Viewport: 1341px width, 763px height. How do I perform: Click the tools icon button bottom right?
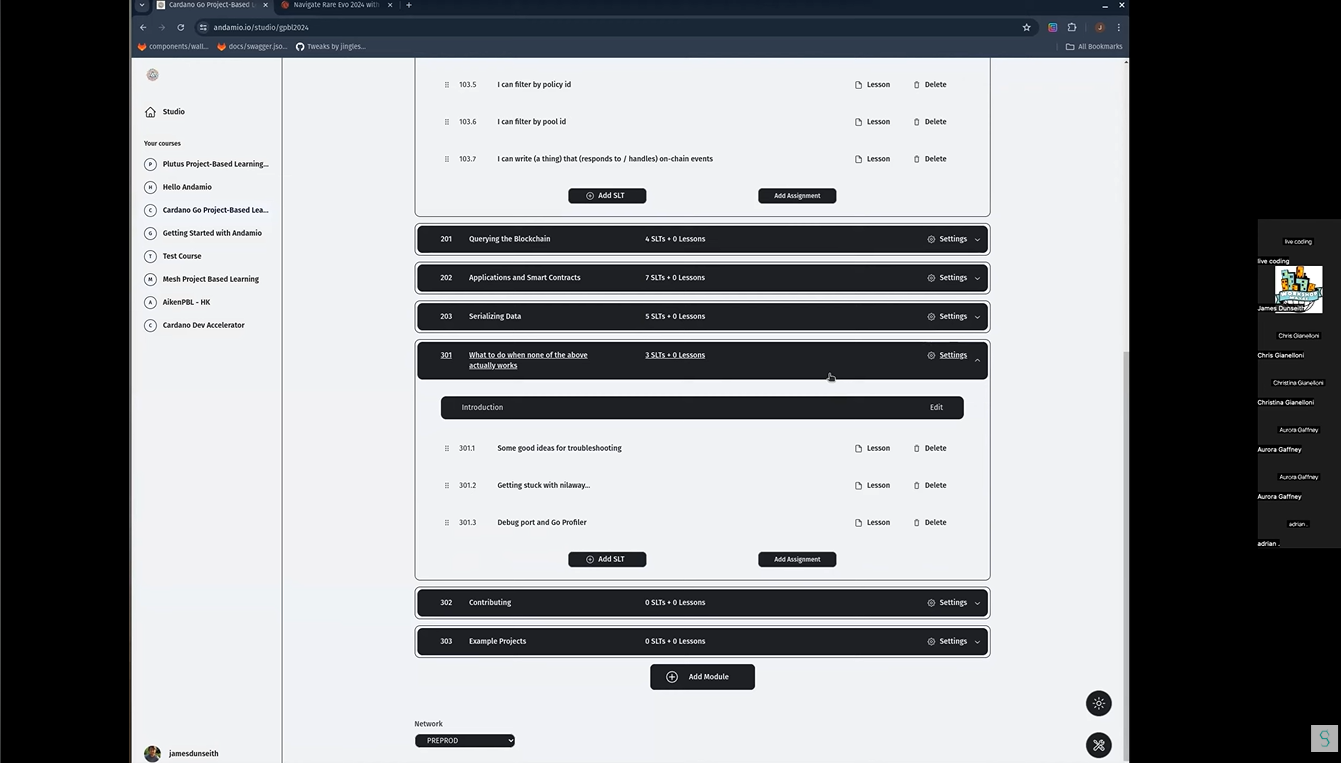click(1098, 745)
